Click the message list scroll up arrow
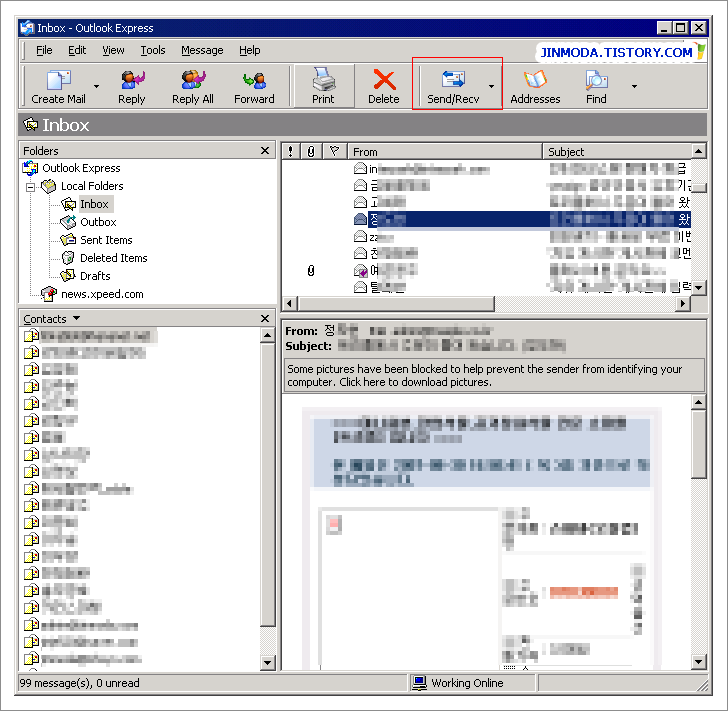 click(x=699, y=151)
